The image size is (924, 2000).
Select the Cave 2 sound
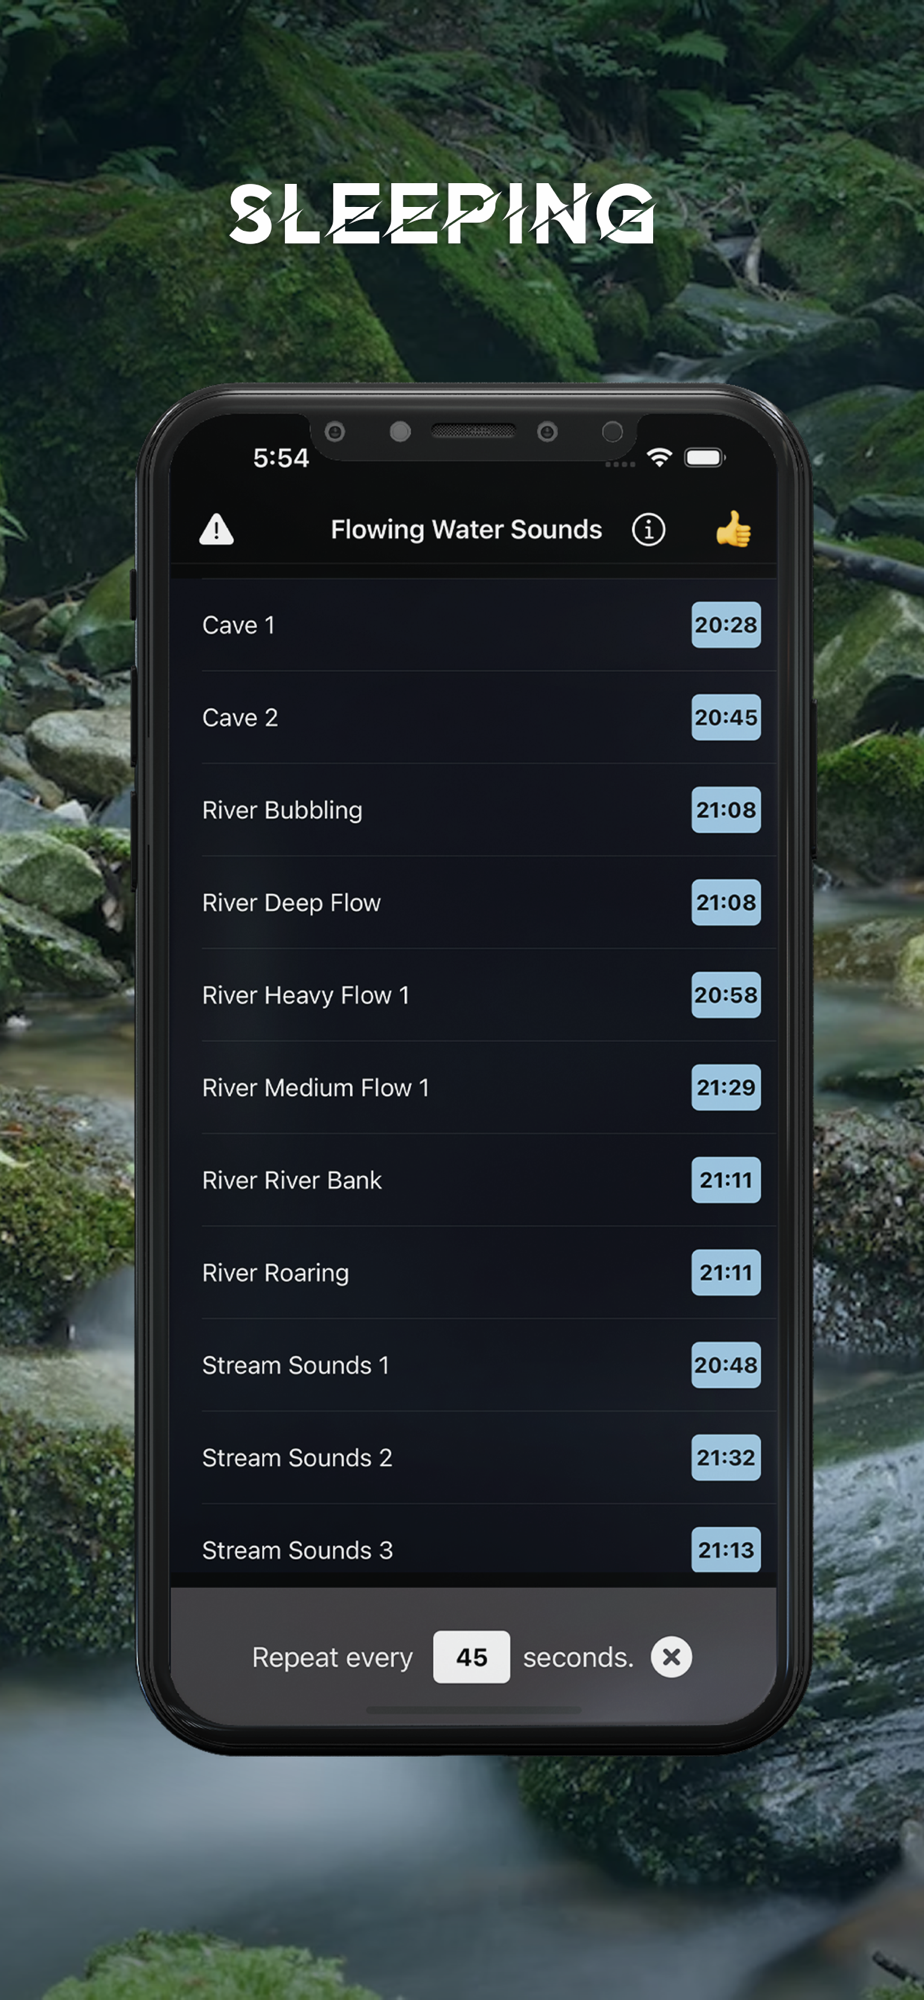tap(473, 717)
